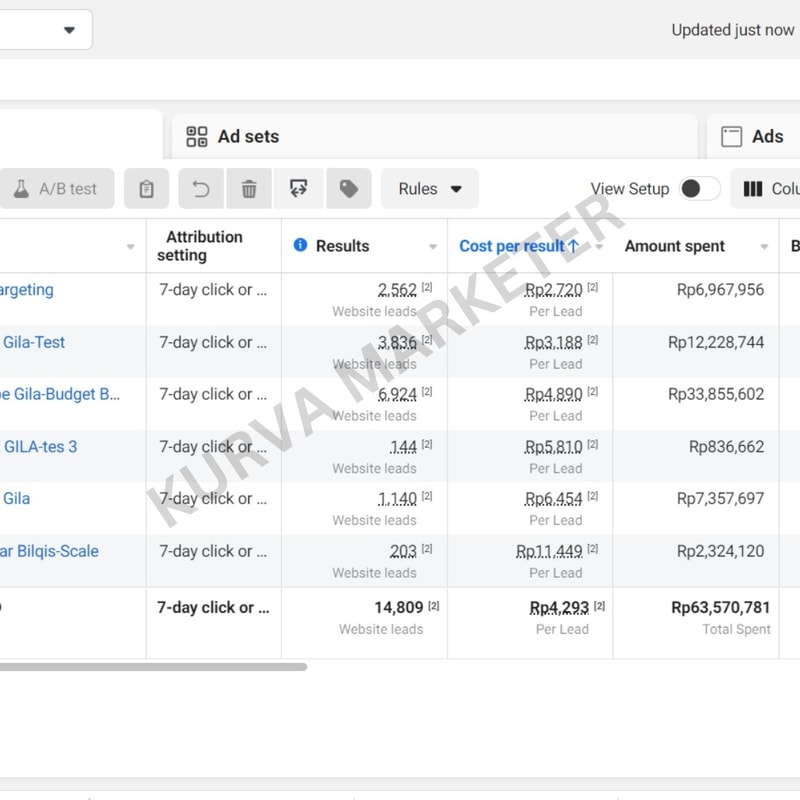The image size is (800, 800).
Task: Click the Rp4,890 cost per lead
Action: coord(554,394)
